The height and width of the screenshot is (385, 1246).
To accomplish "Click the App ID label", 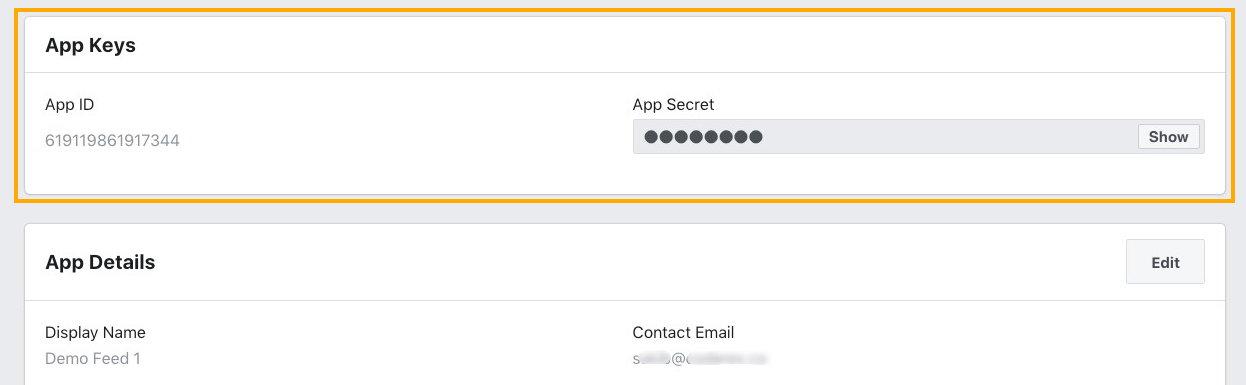I will 70,104.
